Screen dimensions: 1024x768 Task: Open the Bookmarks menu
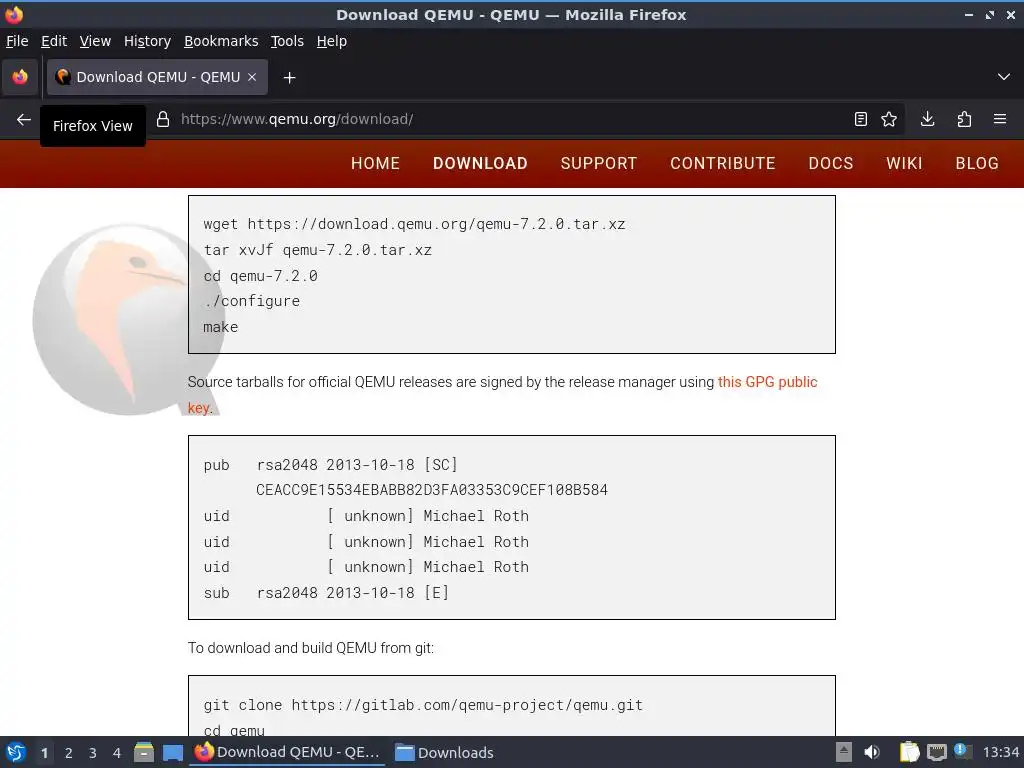(x=221, y=41)
